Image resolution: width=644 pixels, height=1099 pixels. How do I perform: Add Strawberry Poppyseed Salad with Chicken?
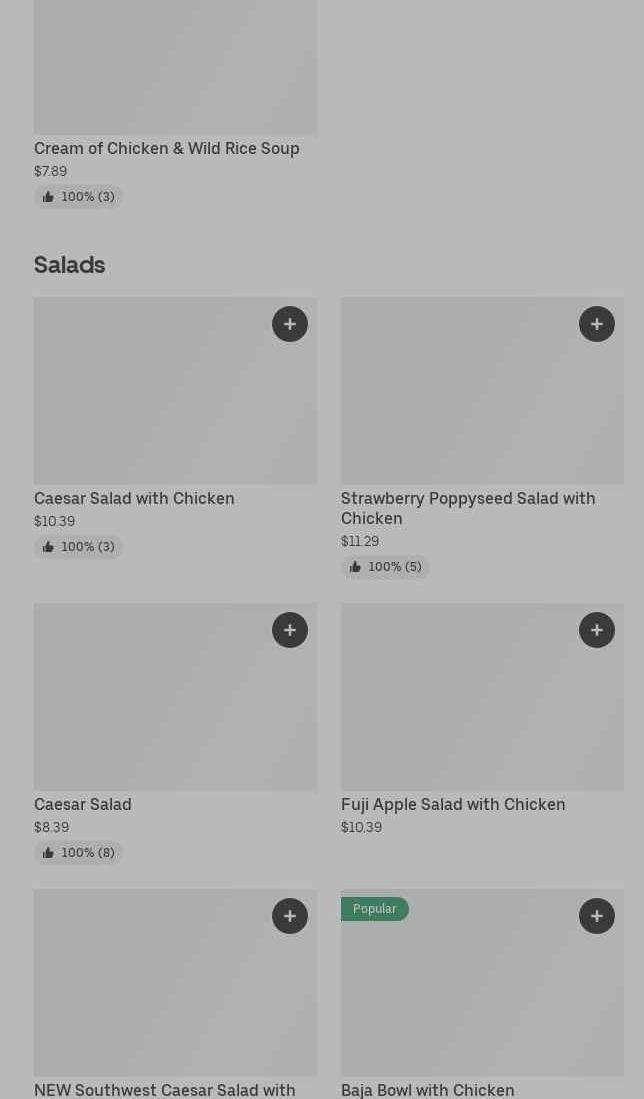(597, 324)
